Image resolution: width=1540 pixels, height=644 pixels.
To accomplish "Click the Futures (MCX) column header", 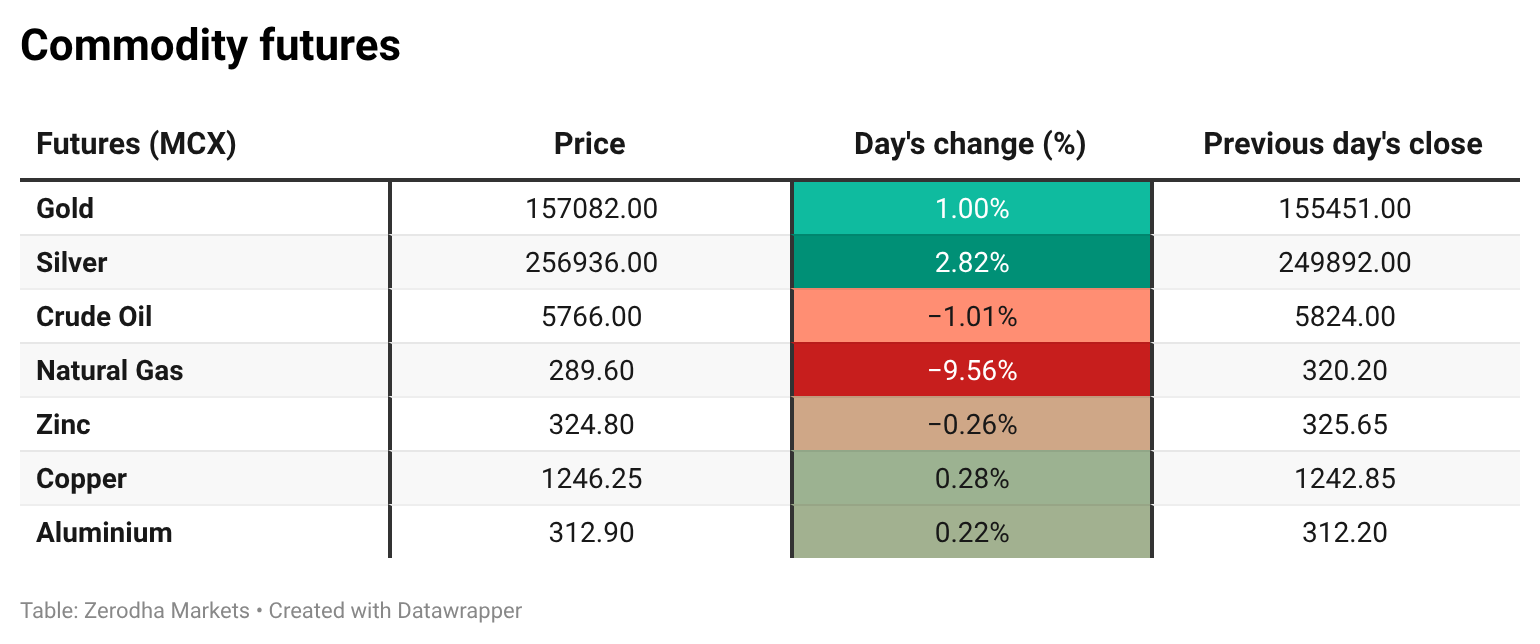I will 136,144.
